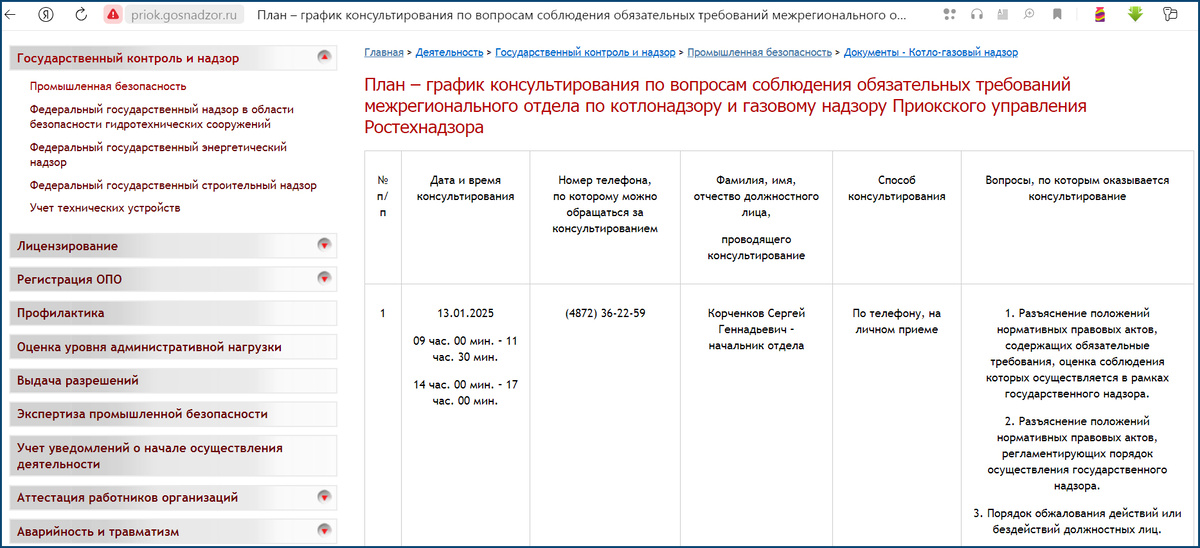Open the green download arrow extension

(1135, 15)
